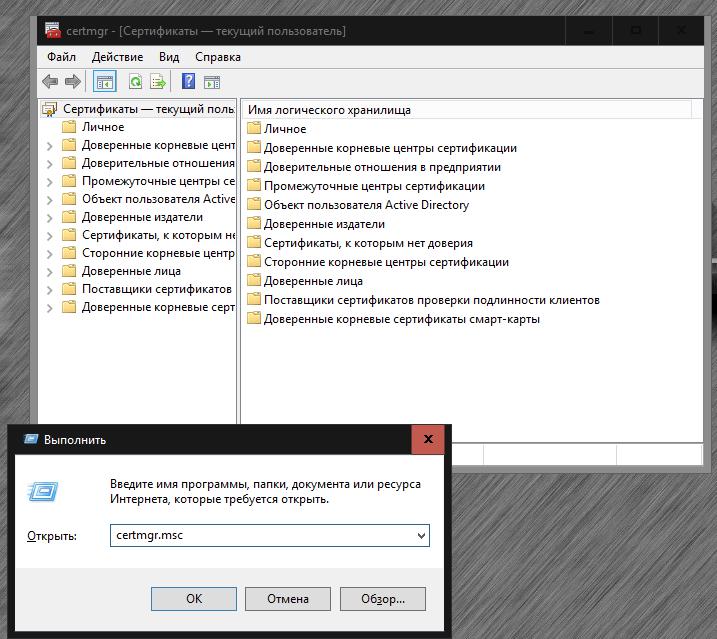Select the certificates root node icon in tree
The width and height of the screenshot is (717, 639).
pyautogui.click(x=49, y=109)
